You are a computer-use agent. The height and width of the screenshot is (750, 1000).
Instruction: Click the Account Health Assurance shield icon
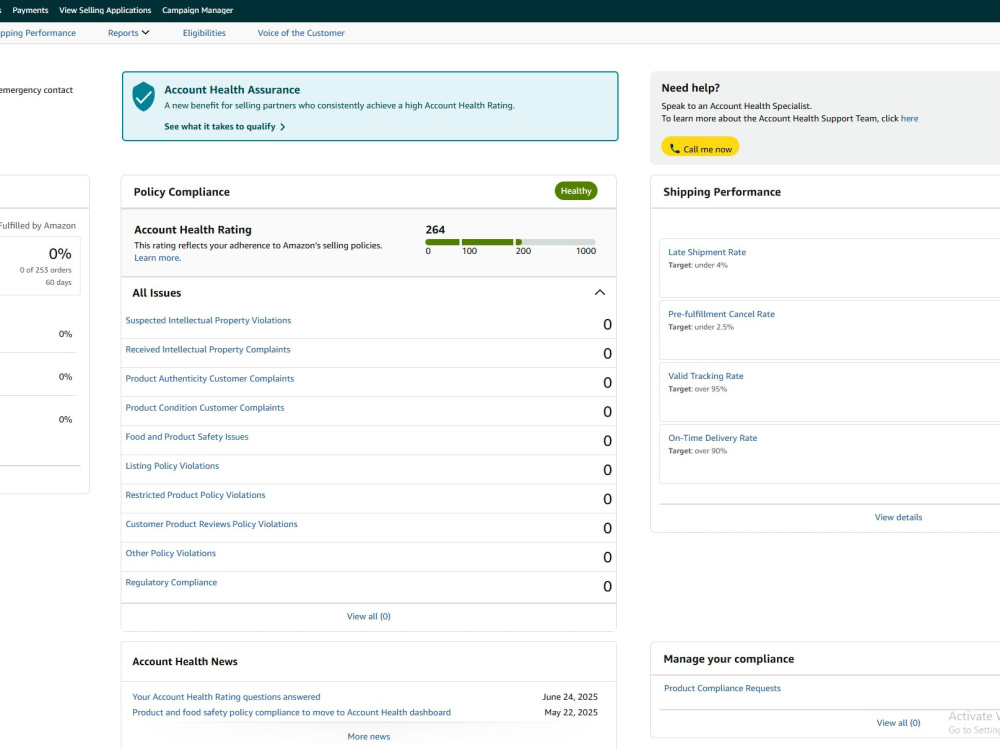click(143, 96)
